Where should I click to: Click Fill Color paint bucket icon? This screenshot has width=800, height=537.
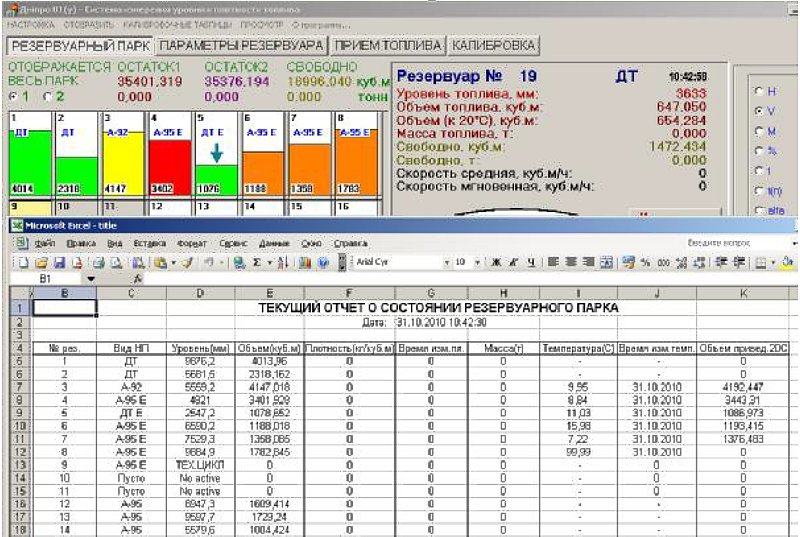pos(786,262)
